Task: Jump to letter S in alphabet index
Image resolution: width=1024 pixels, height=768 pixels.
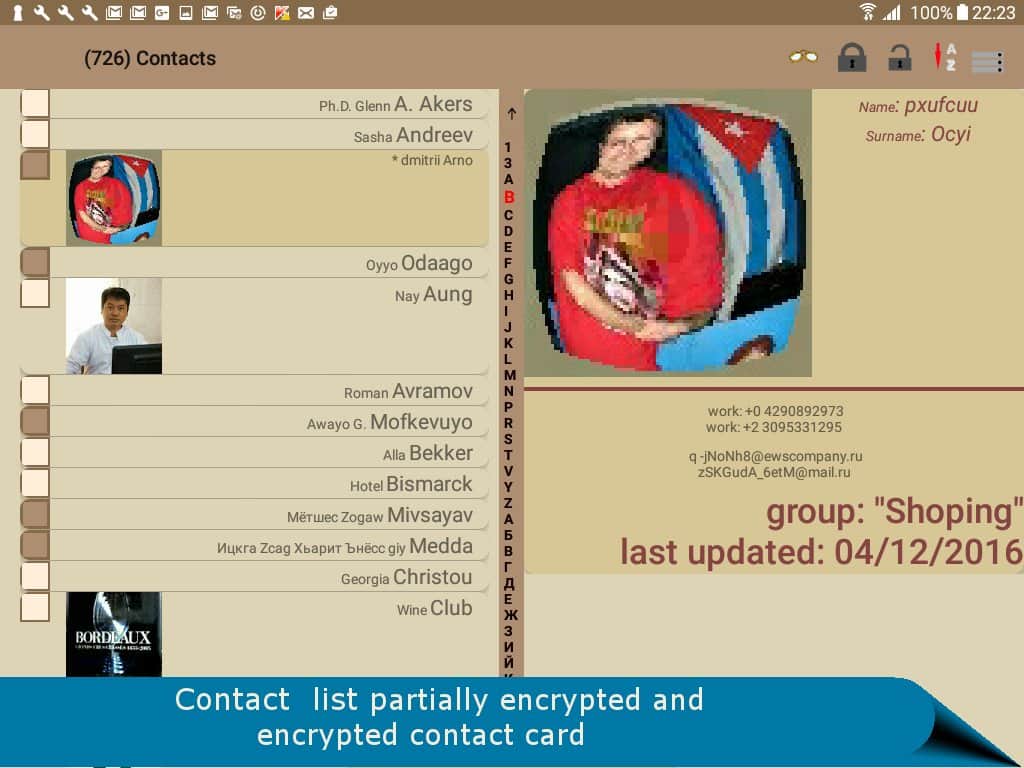Action: 509,438
